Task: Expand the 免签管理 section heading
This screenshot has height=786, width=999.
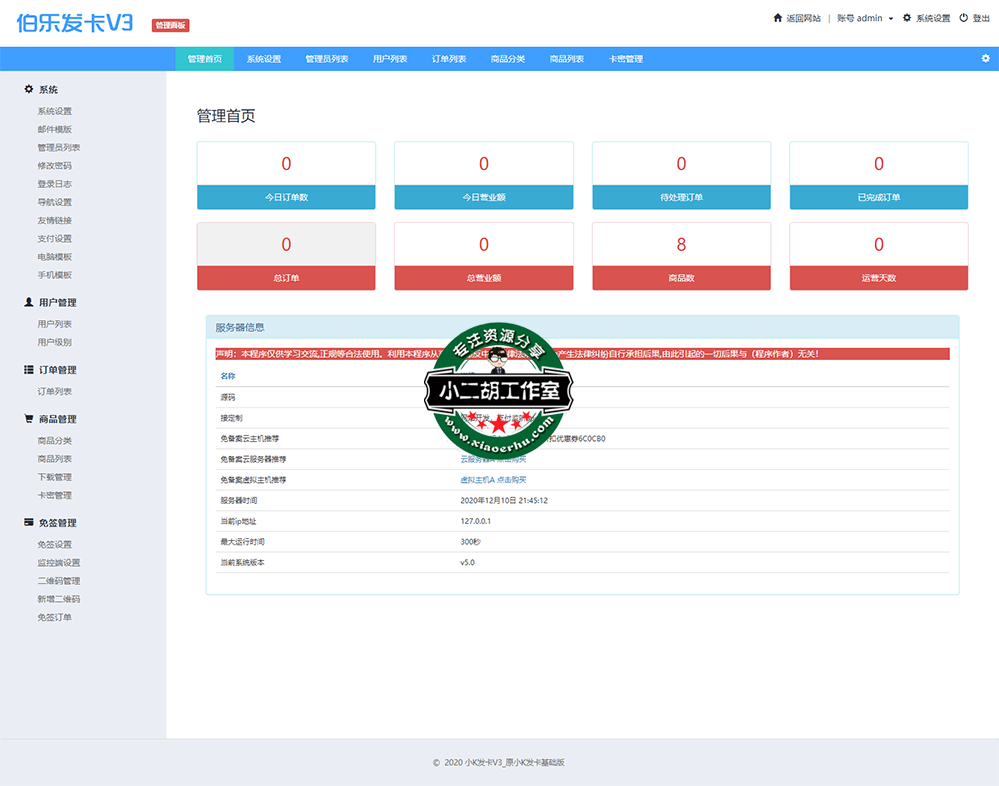Action: [x=57, y=523]
